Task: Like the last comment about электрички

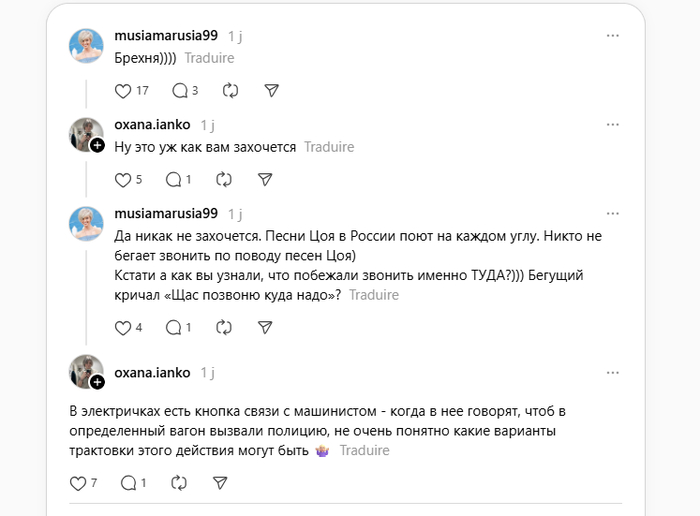Action: point(79,483)
